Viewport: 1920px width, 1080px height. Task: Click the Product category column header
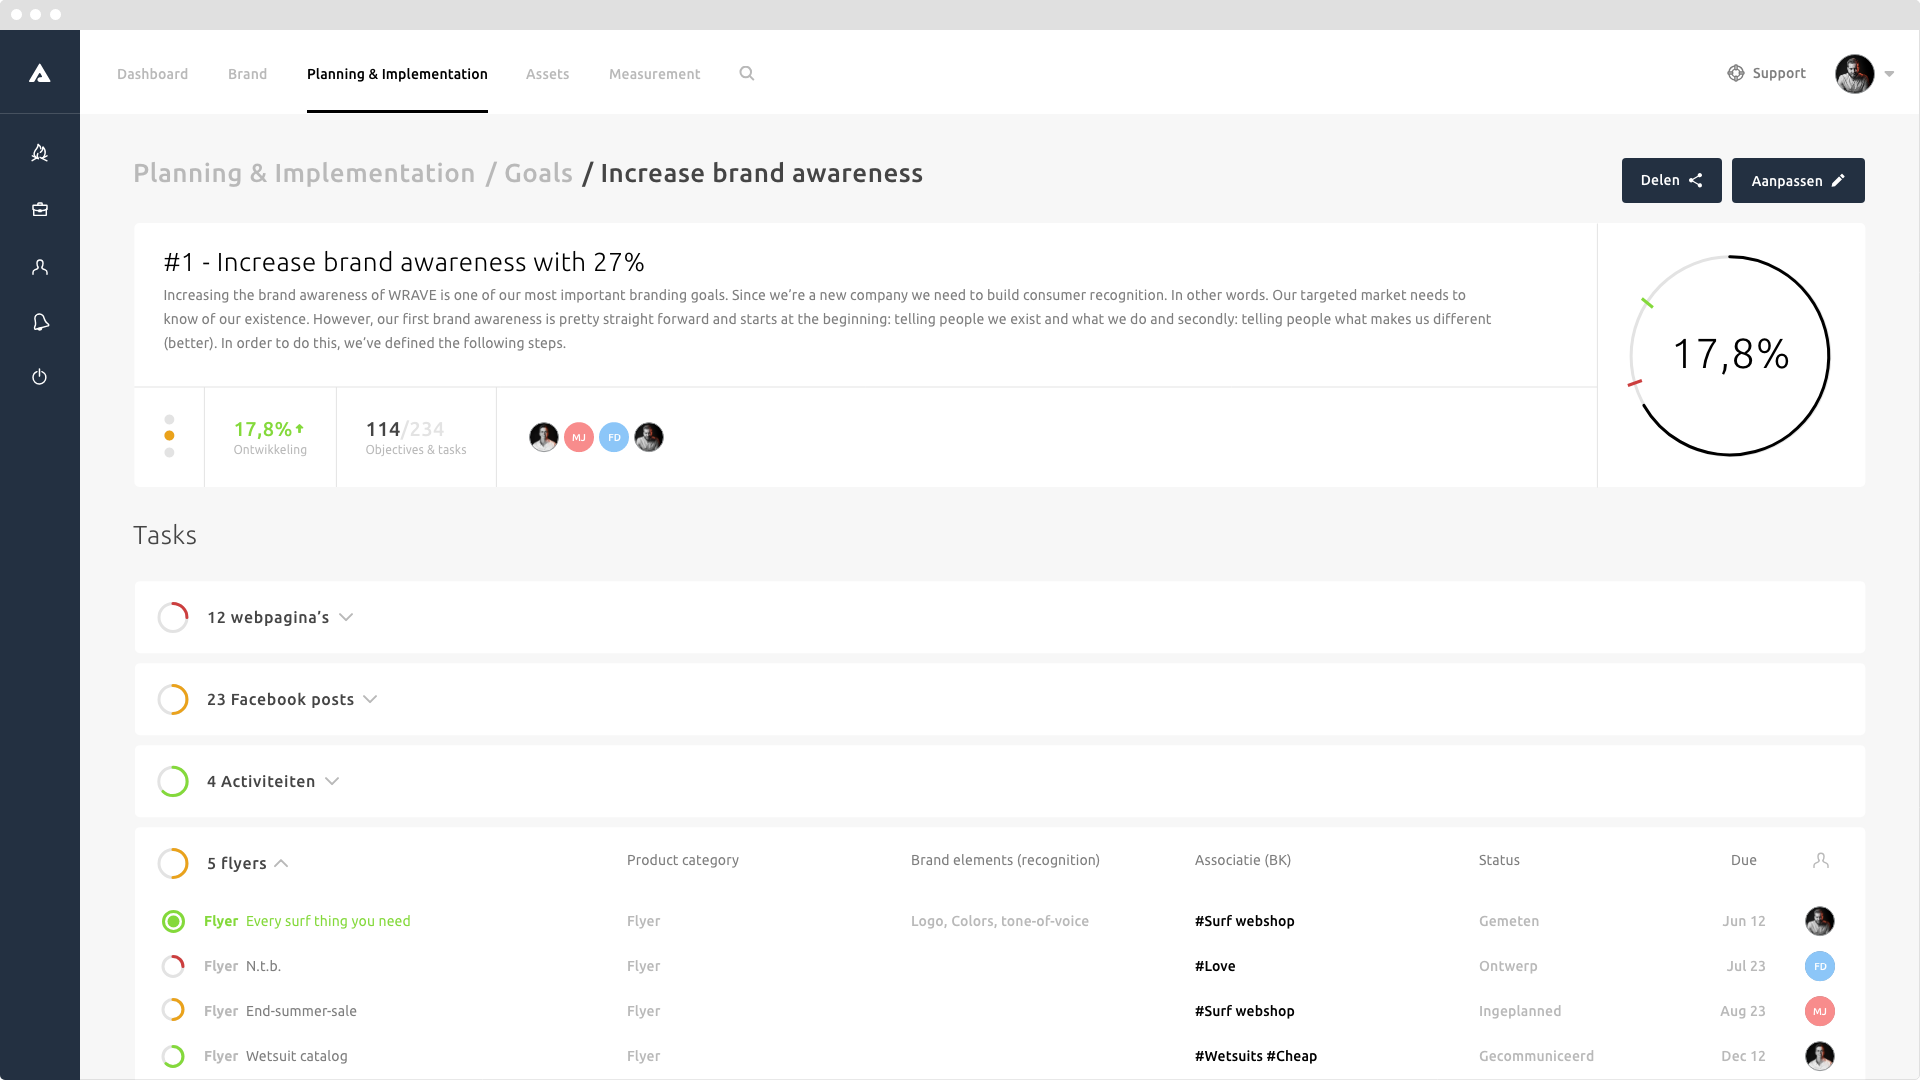[683, 860]
